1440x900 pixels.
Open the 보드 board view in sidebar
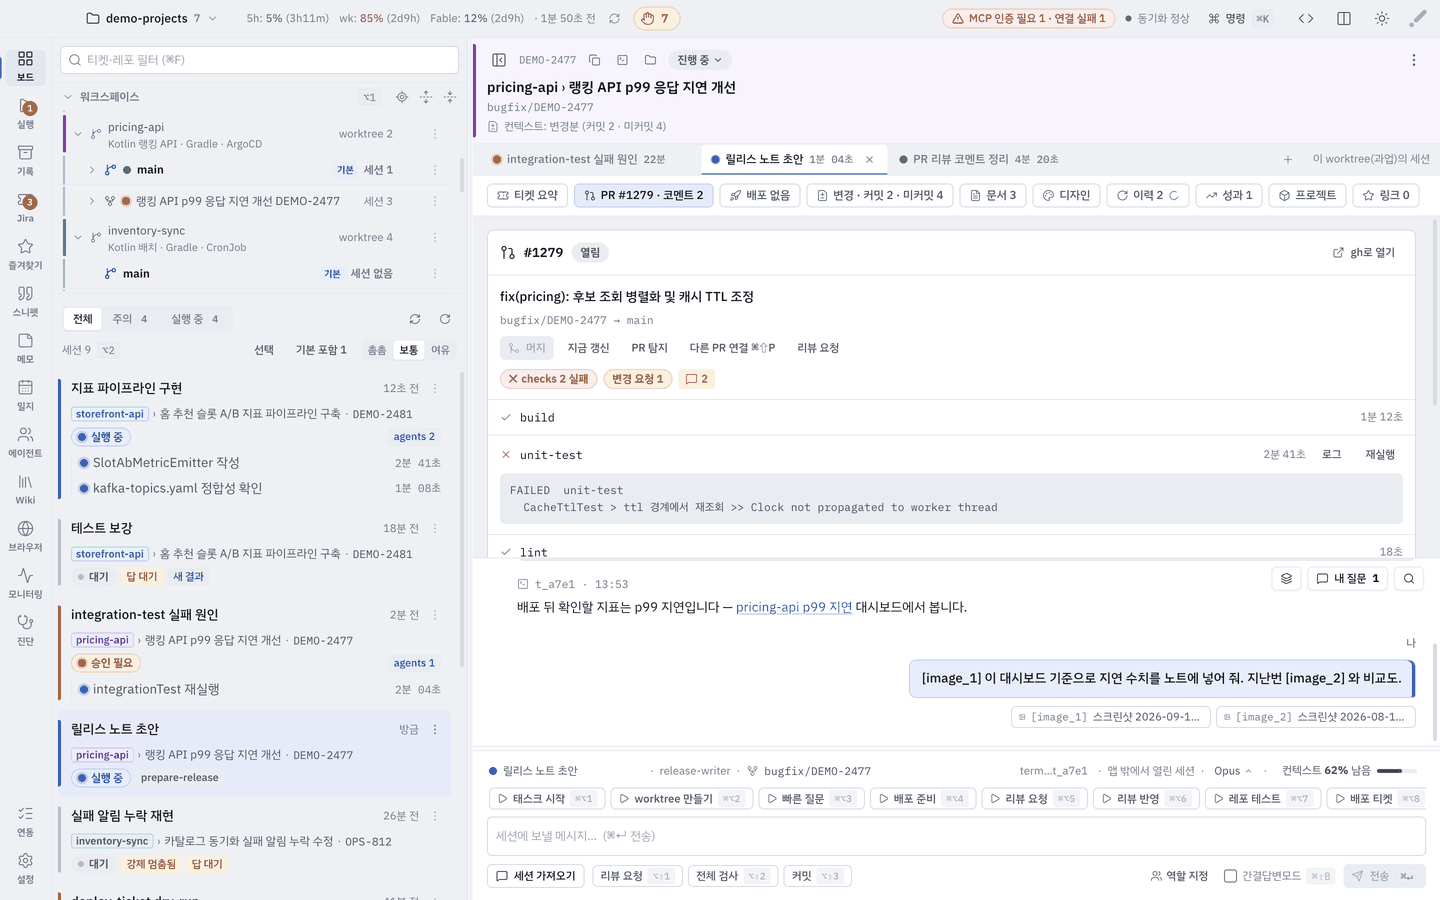tap(25, 66)
